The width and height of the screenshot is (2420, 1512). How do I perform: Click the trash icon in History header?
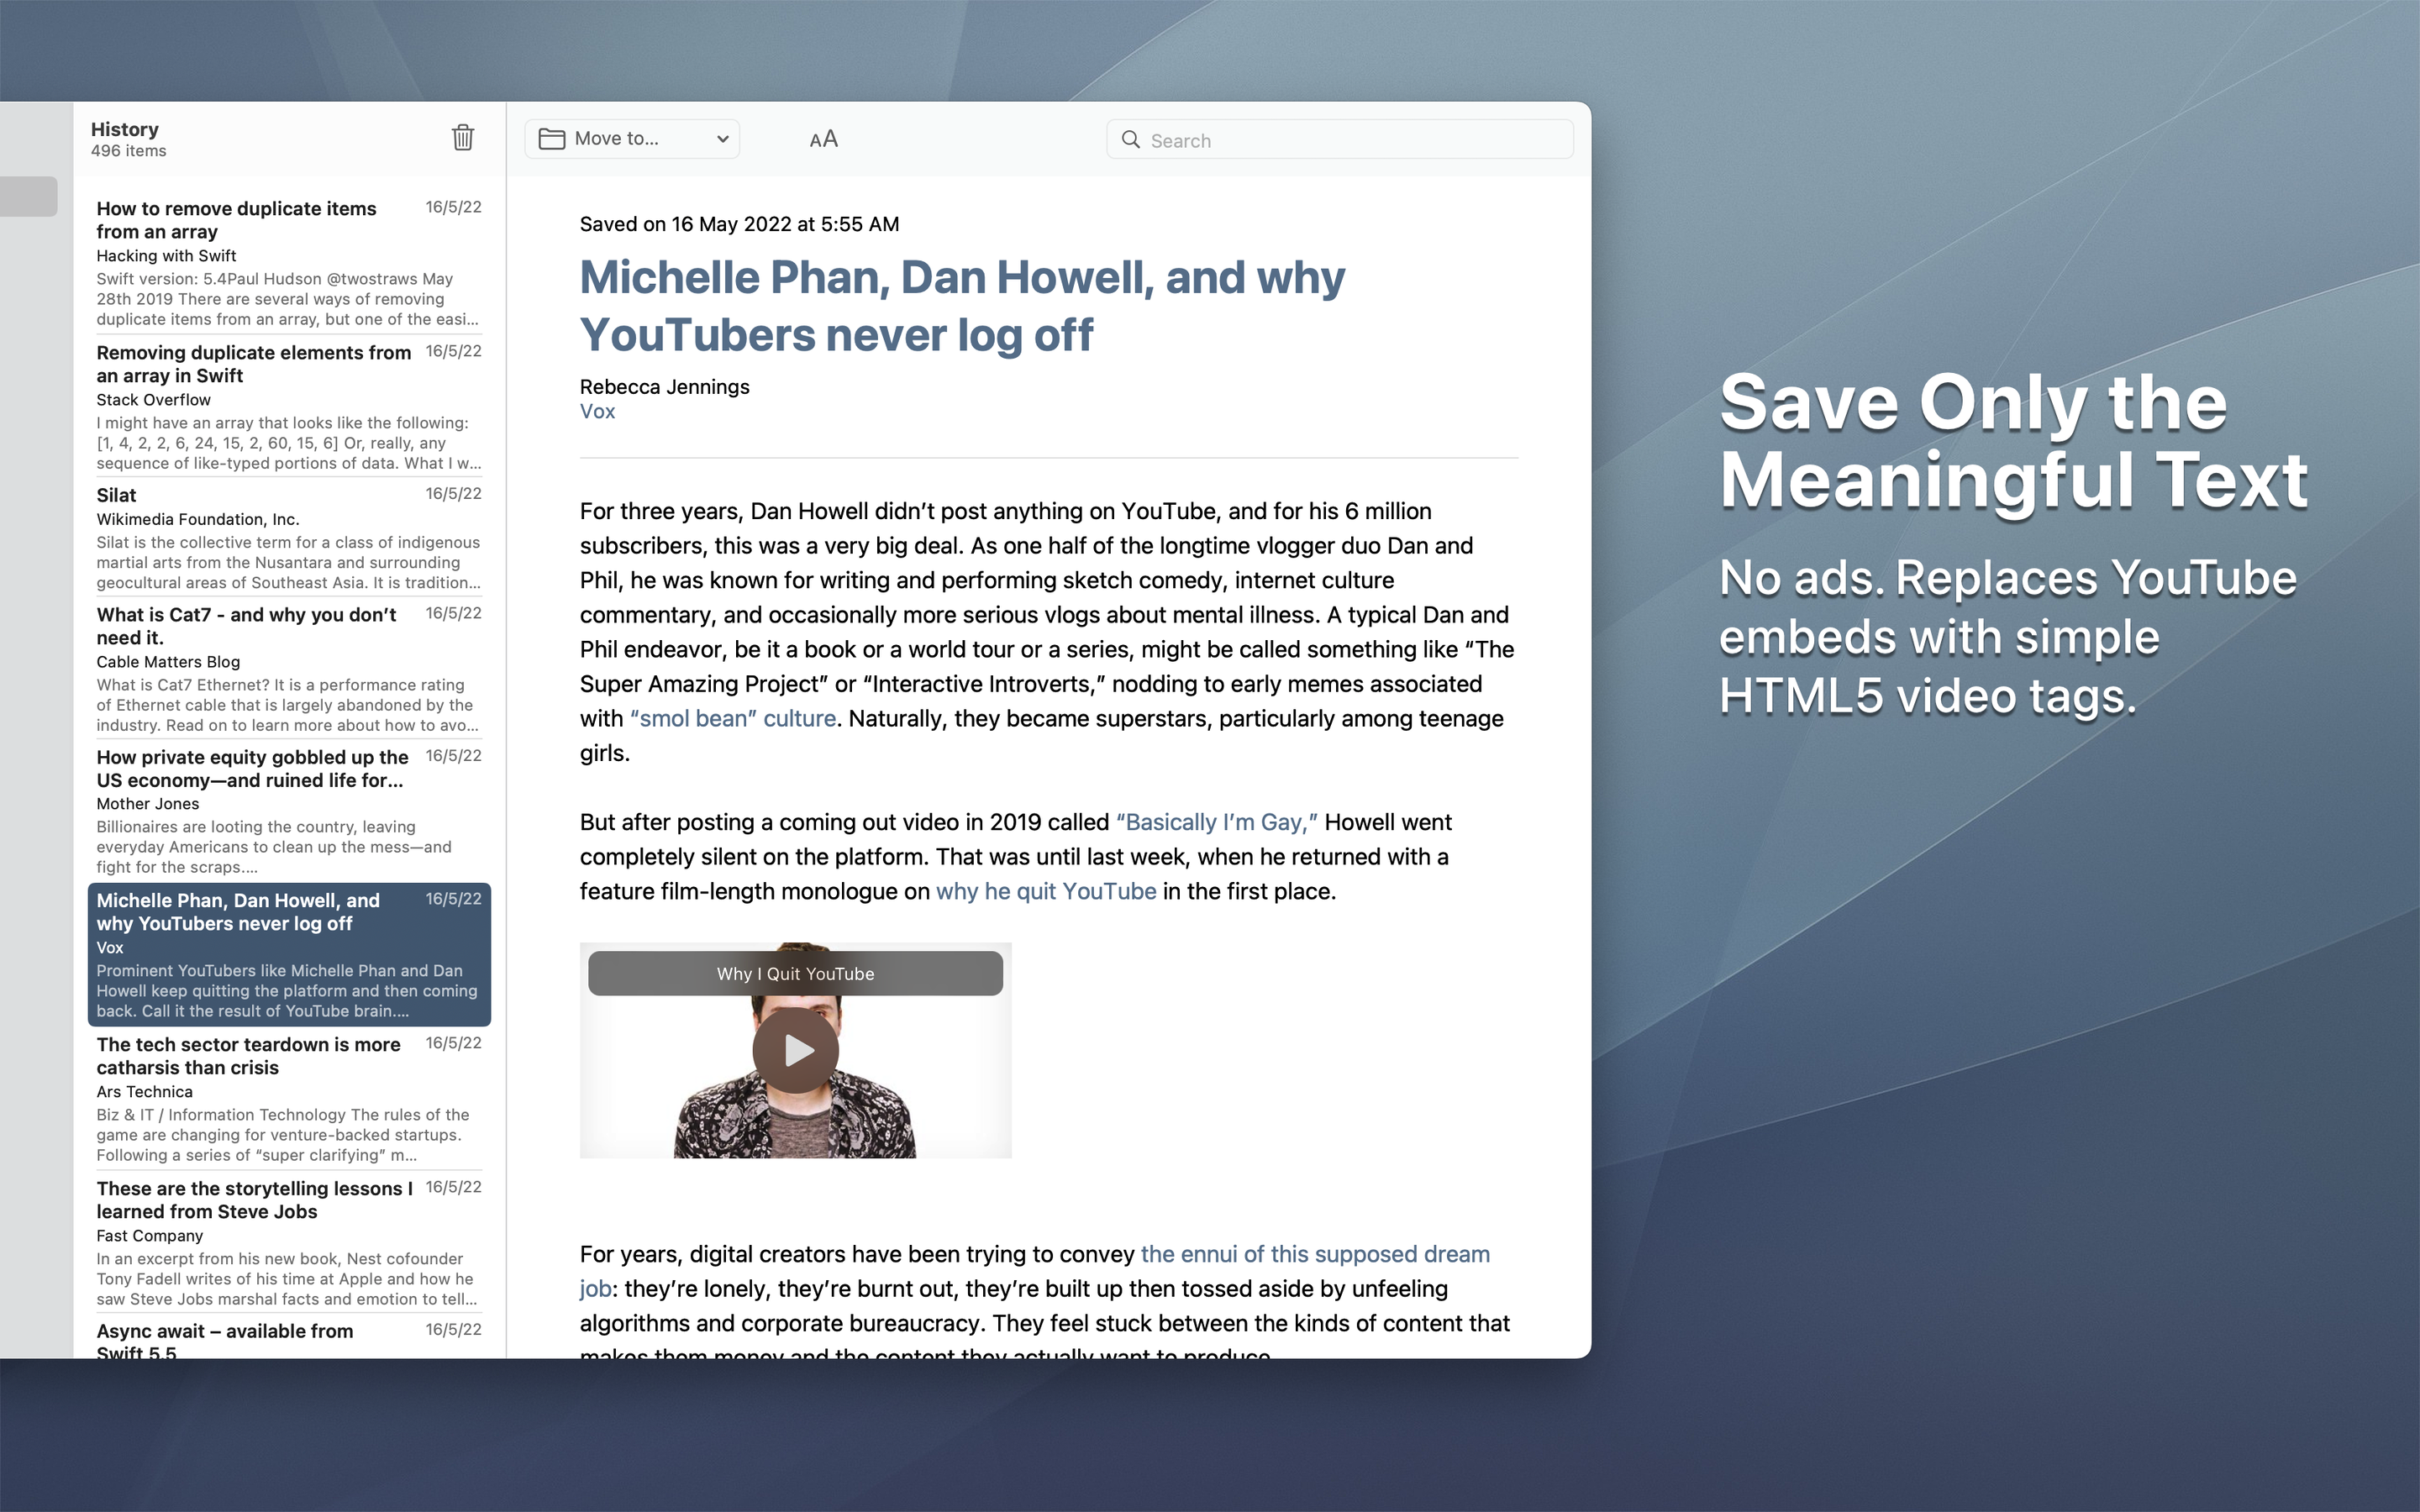(462, 137)
